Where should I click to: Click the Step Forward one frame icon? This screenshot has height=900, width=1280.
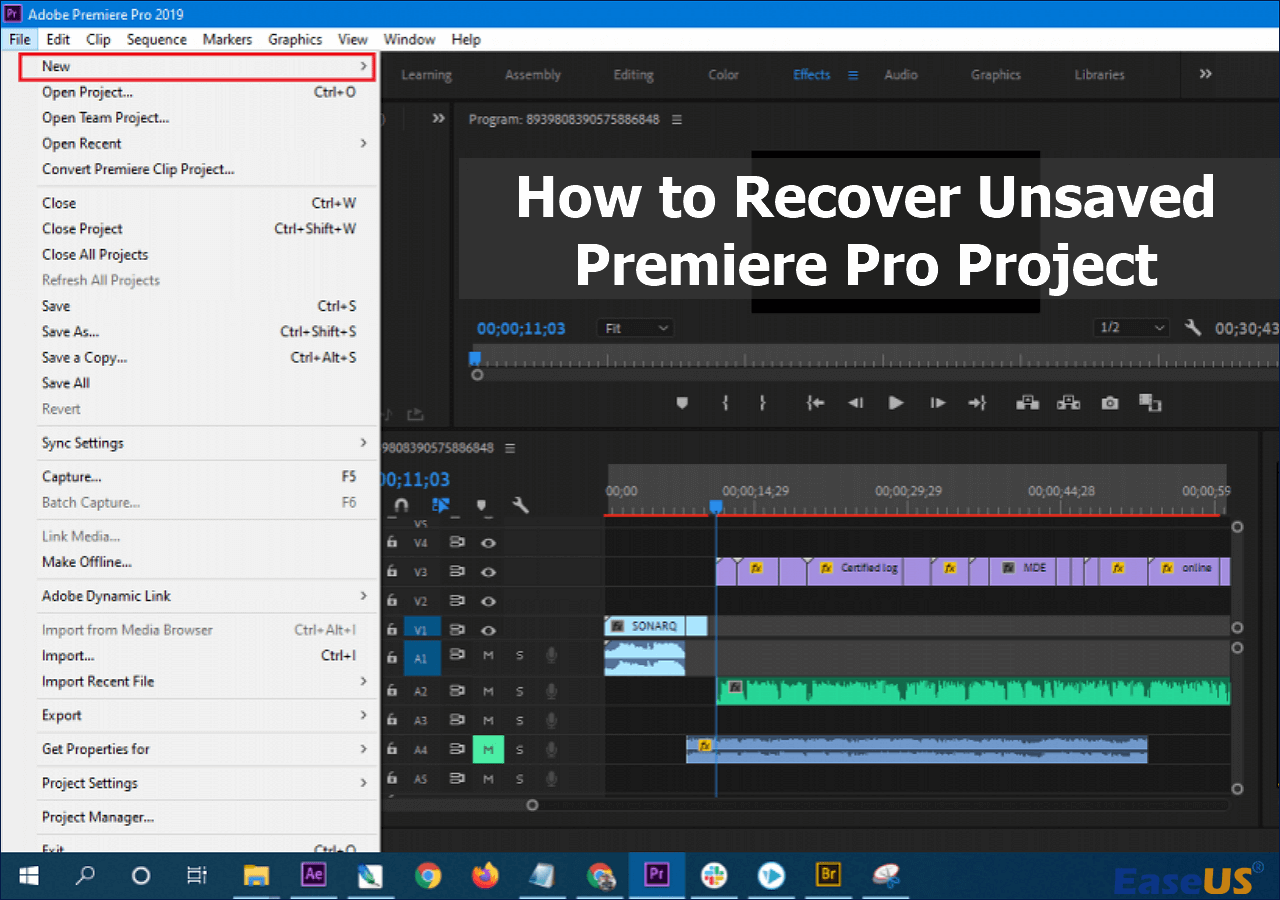[937, 403]
